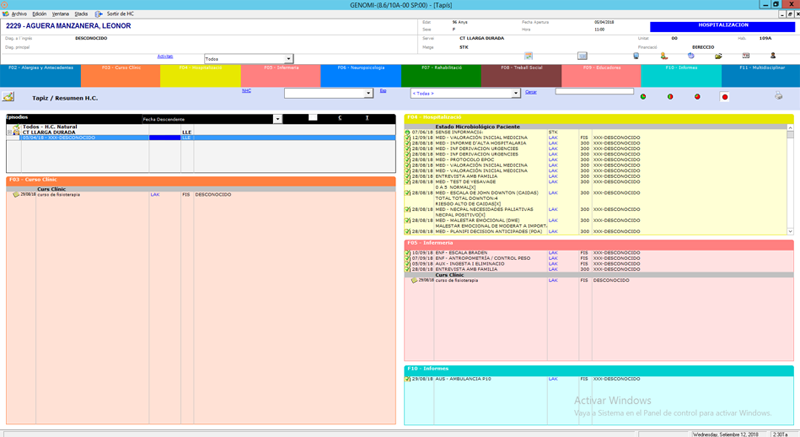Click the calendar icon under Hora field

[x=528, y=56]
